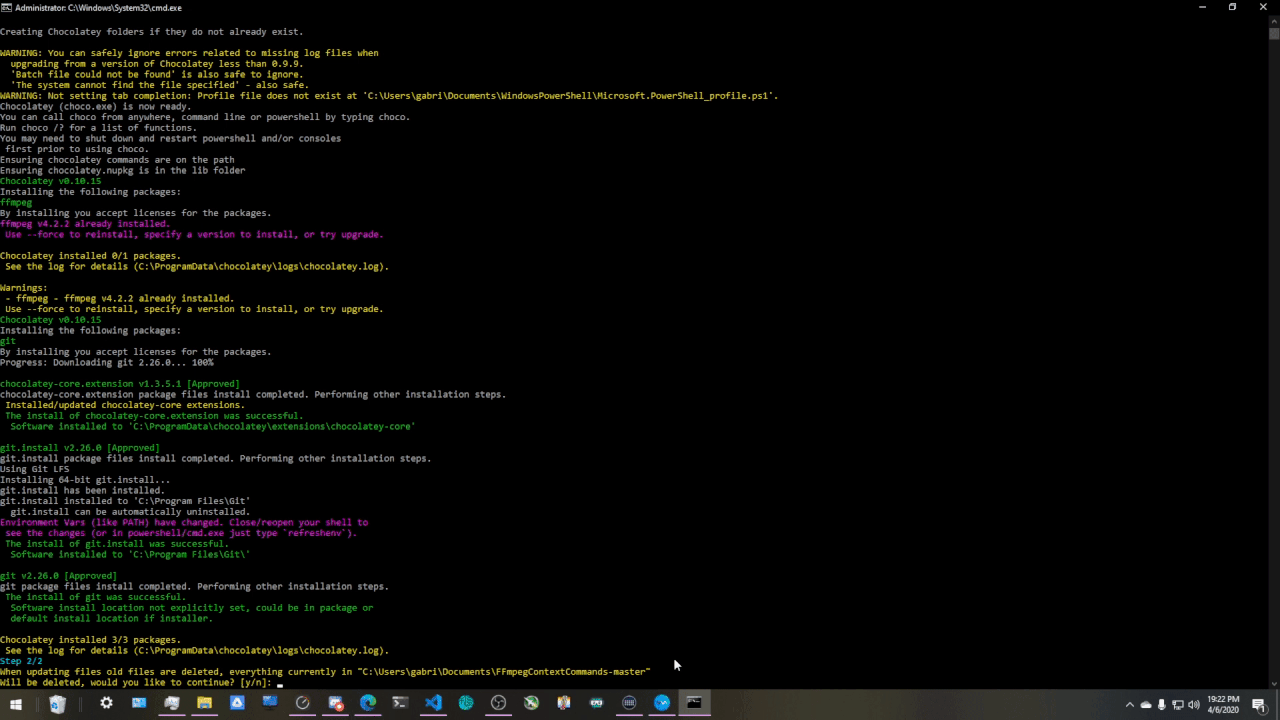
Task: Open Settings gear icon on taskbar
Action: coord(106,703)
